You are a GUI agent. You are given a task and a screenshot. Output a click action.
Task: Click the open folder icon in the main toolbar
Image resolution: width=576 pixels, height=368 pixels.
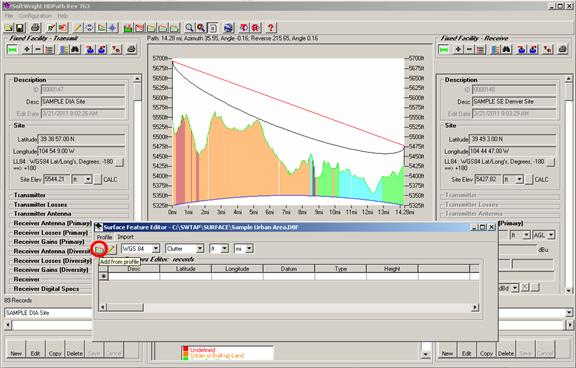[x=8, y=28]
